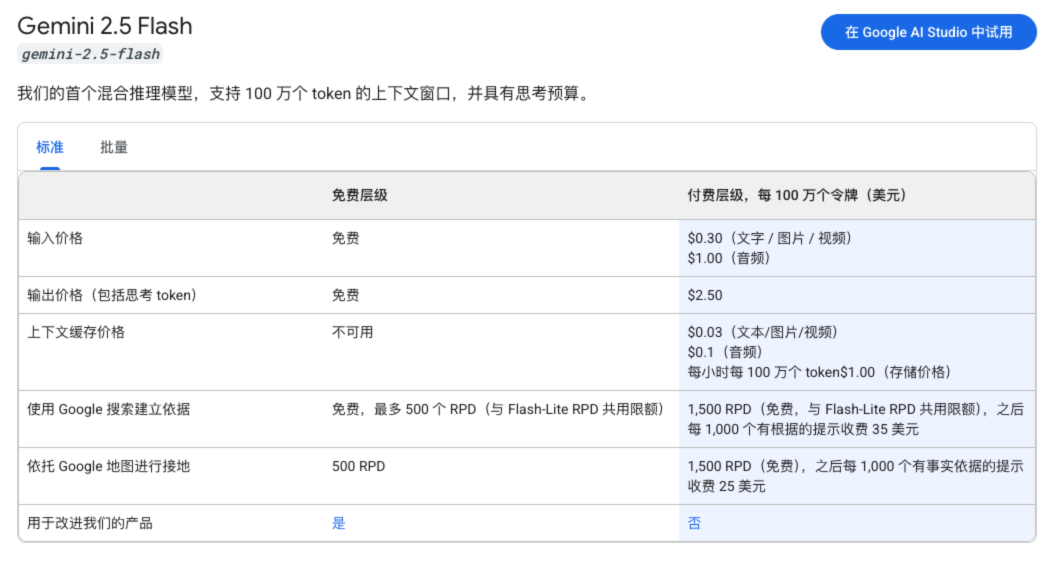Click the 是 link in the free tier column
Viewport: 1046px width, 563px height.
(x=339, y=523)
